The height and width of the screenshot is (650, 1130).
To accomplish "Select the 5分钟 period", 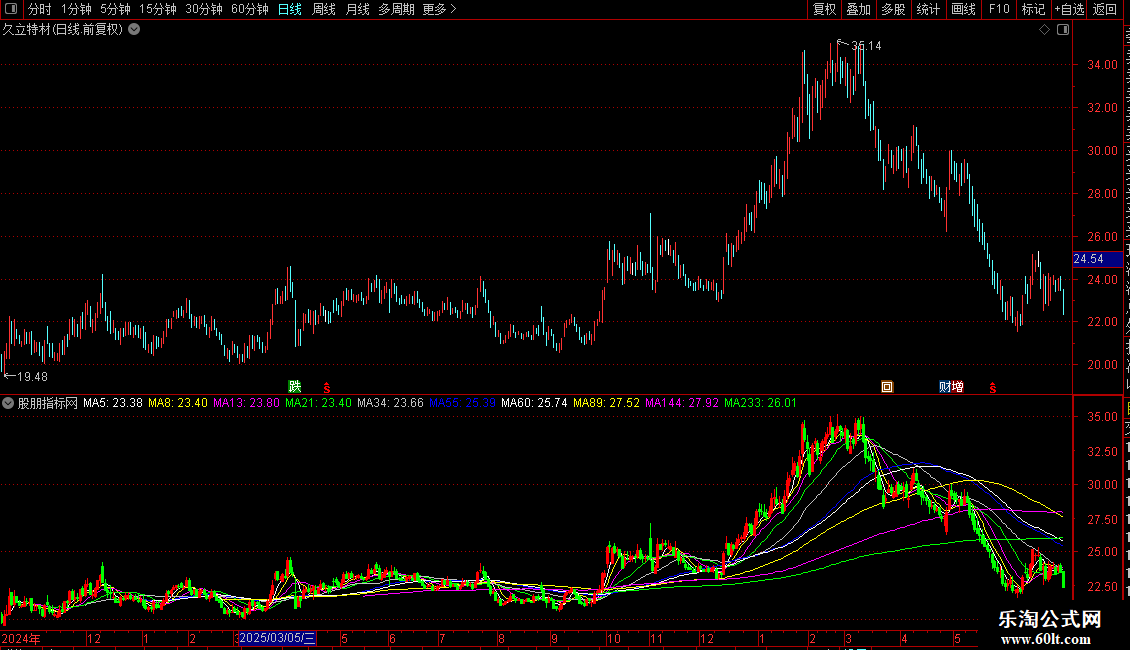I will click(x=115, y=9).
